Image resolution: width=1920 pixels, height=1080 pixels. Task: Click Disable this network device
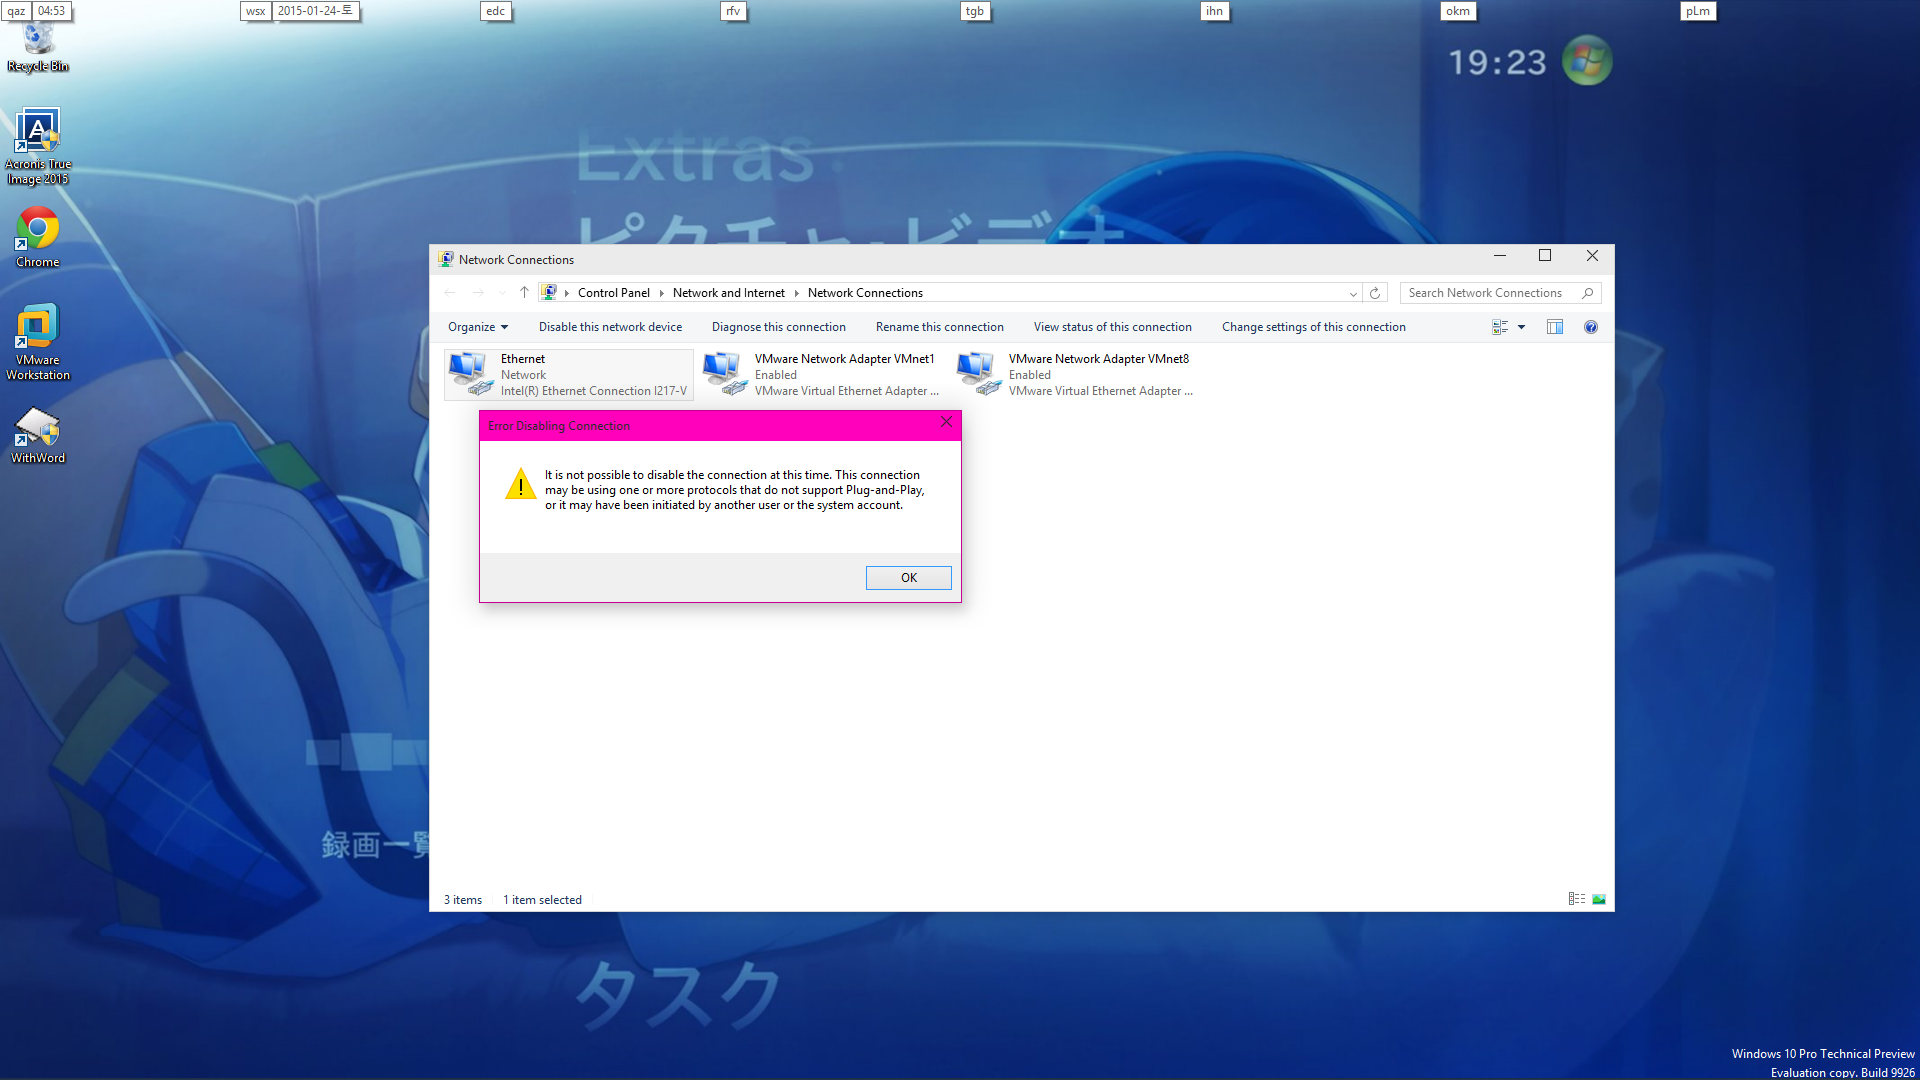click(x=610, y=327)
